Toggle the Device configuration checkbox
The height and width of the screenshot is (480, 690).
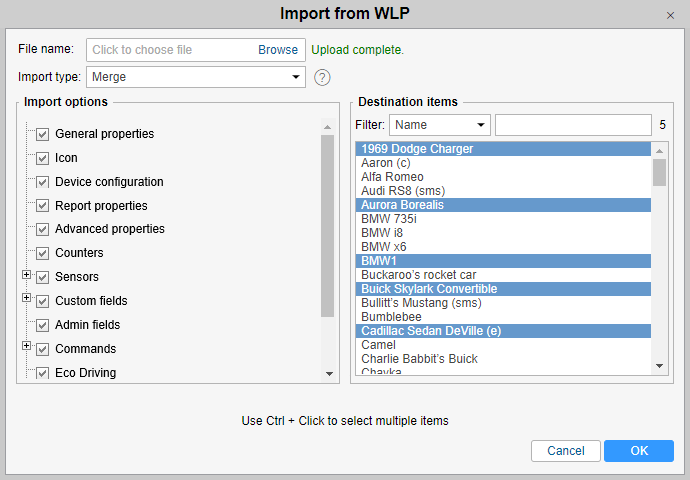[x=43, y=182]
